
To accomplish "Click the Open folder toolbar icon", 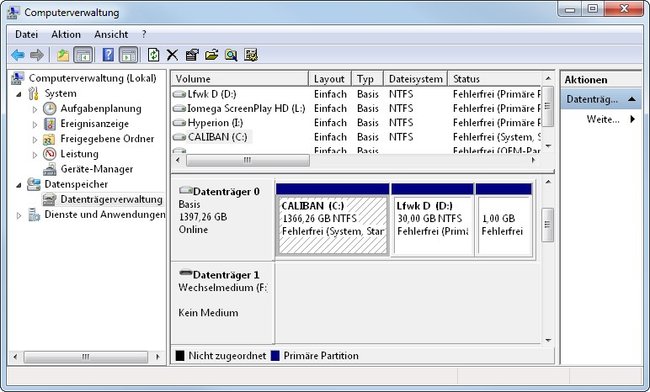I will pyautogui.click(x=211, y=55).
